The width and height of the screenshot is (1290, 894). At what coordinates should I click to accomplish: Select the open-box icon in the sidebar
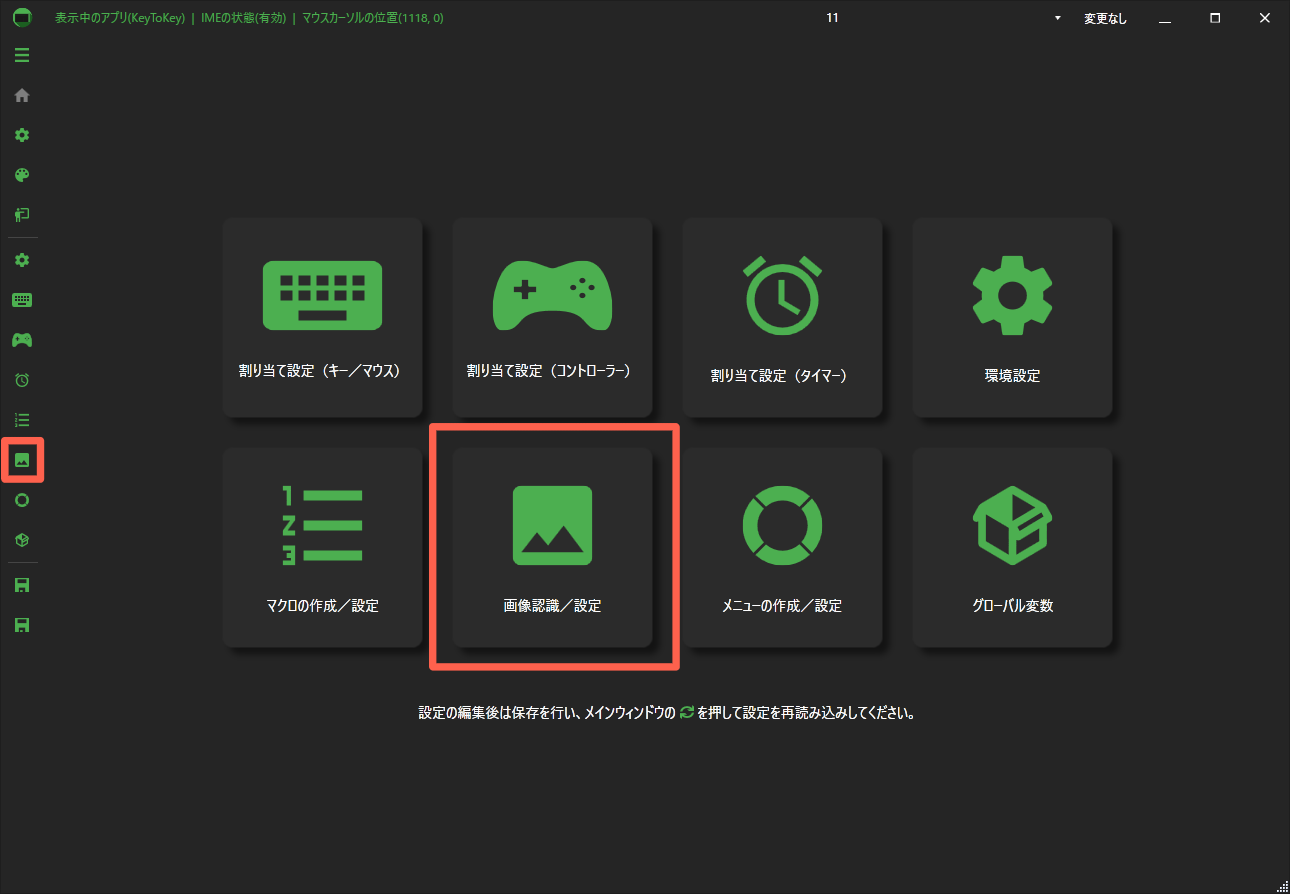(22, 540)
